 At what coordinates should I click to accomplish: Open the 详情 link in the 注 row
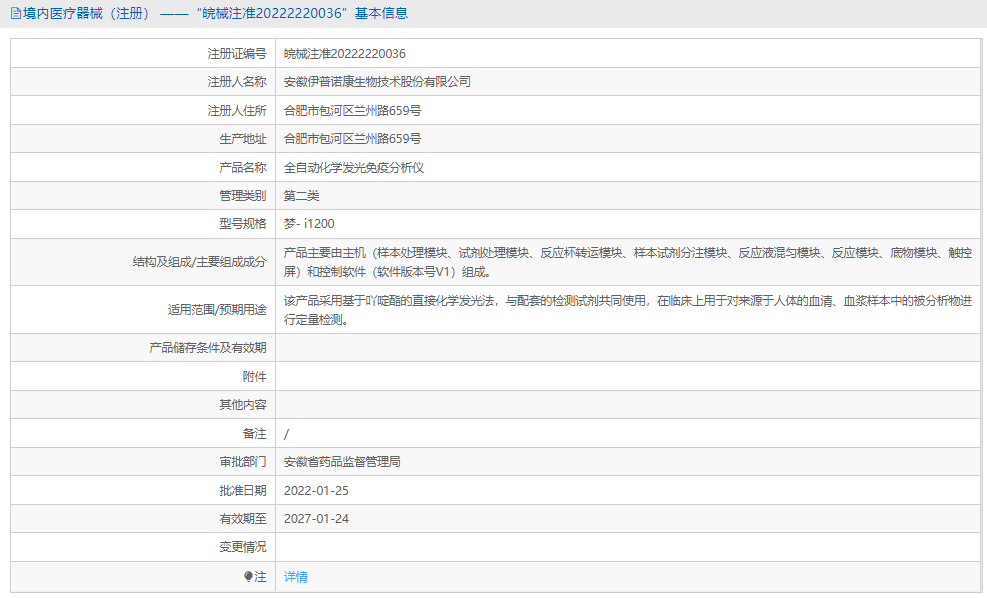(295, 577)
